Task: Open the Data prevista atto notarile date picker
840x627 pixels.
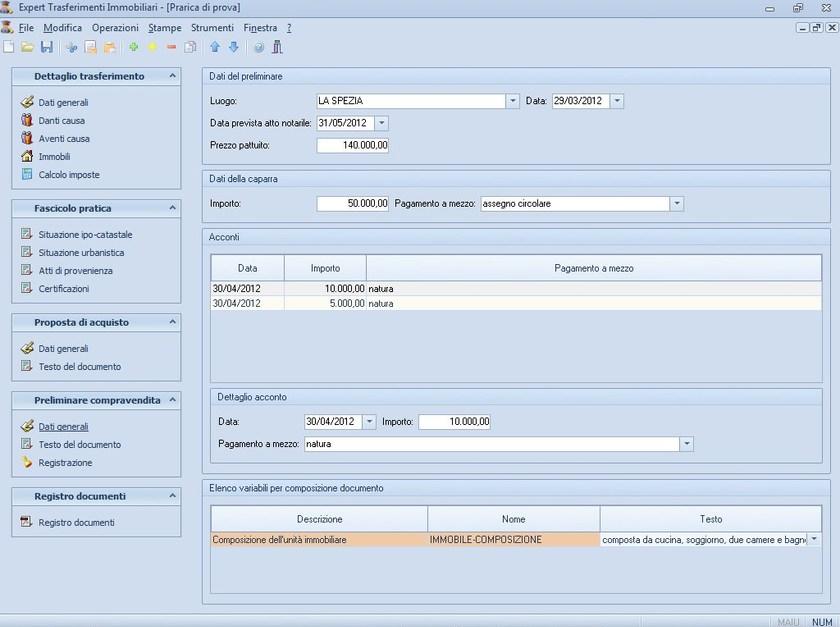Action: (x=381, y=123)
